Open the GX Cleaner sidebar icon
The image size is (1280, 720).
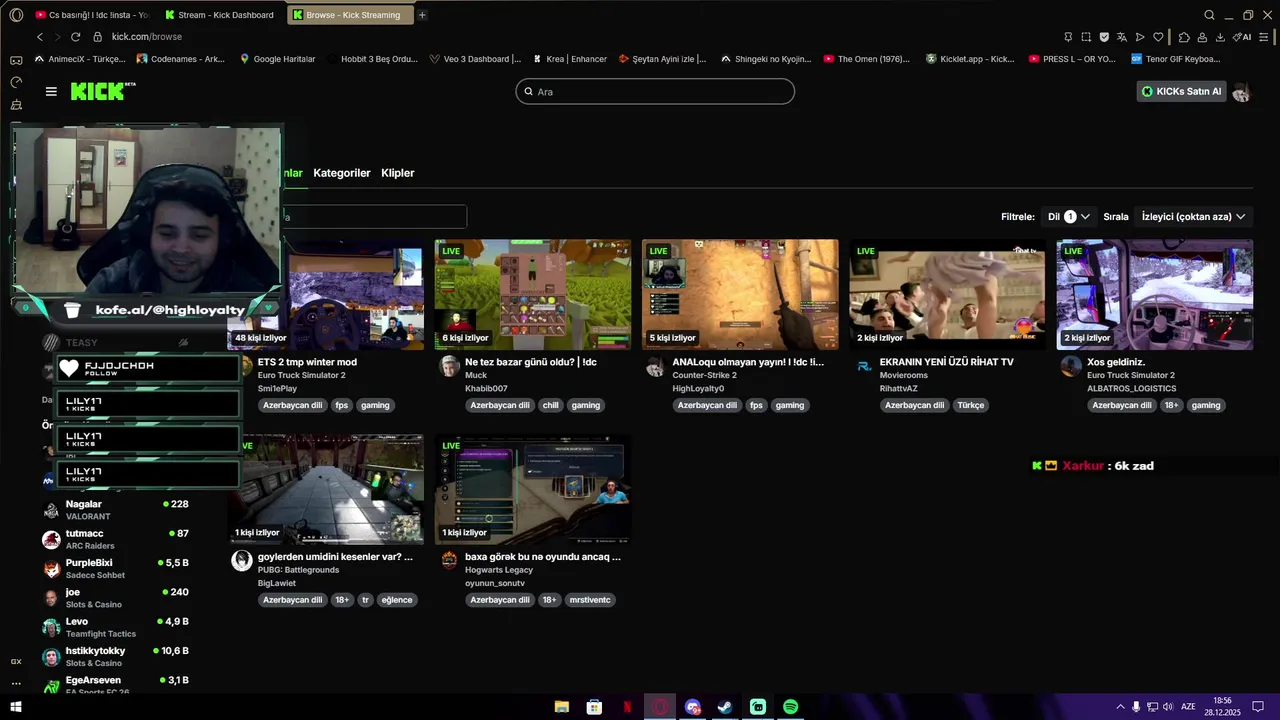(x=16, y=104)
